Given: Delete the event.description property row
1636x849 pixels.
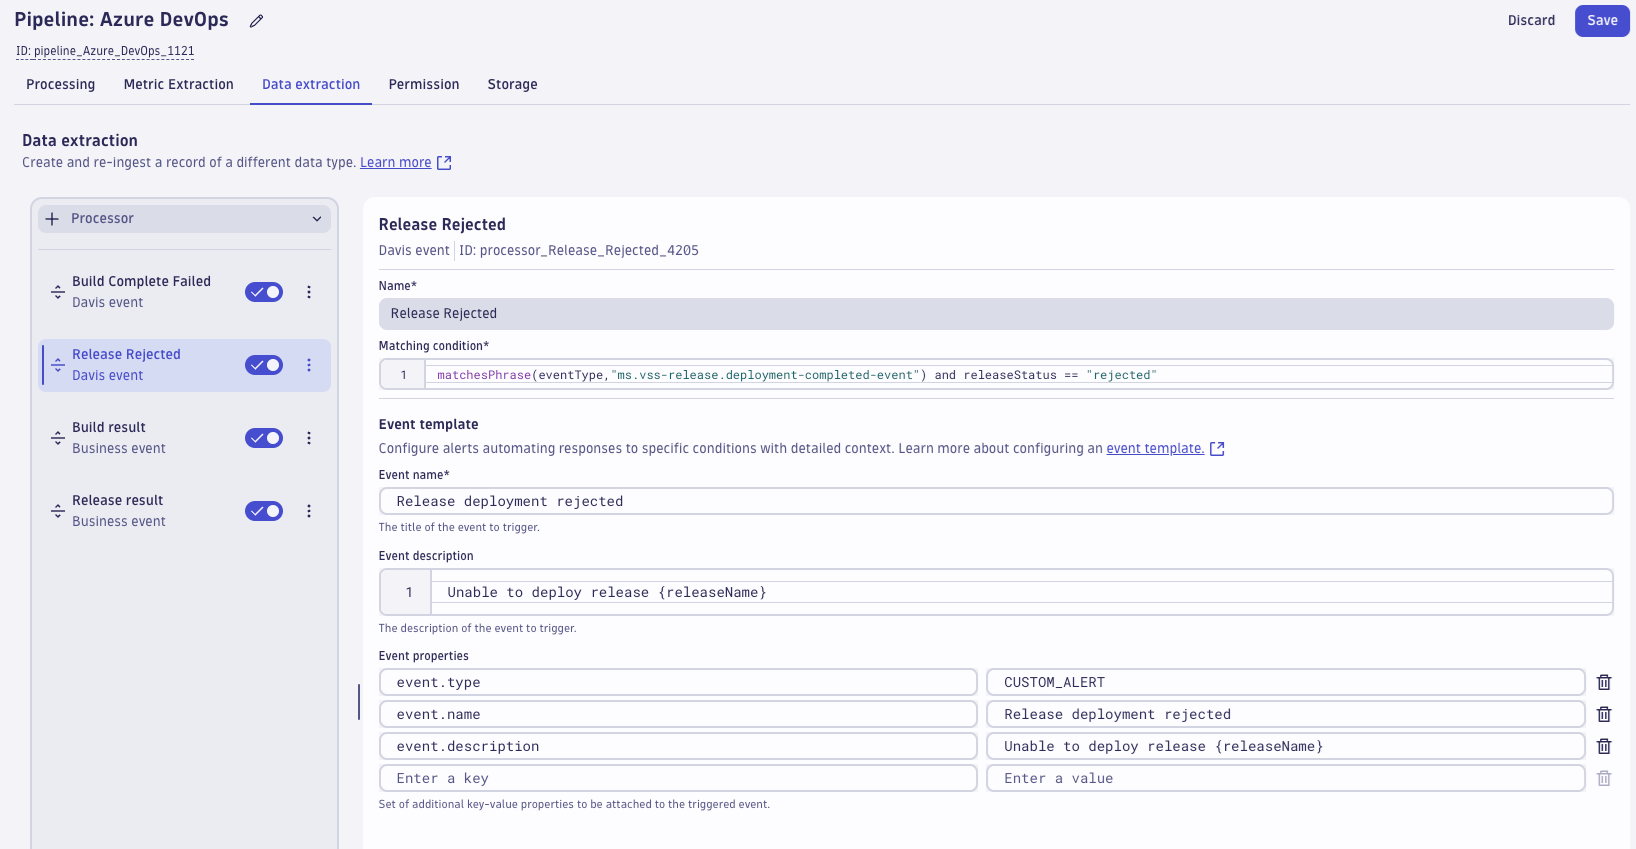Looking at the screenshot, I should tap(1604, 746).
